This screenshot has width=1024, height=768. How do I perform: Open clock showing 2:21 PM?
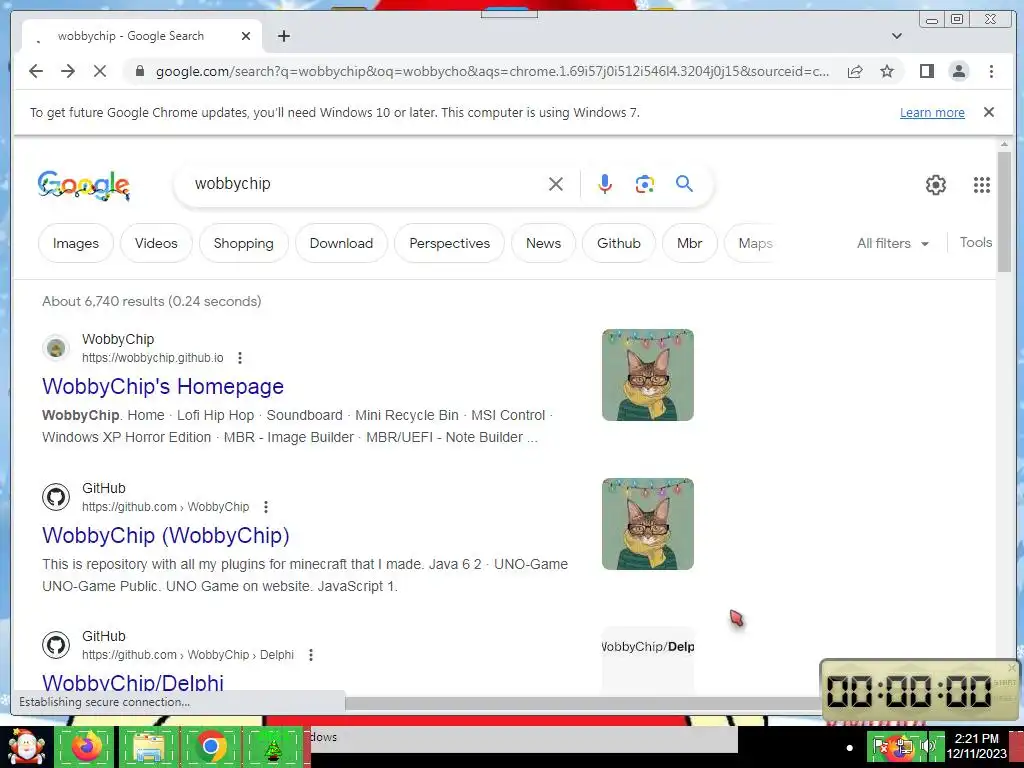(x=977, y=746)
